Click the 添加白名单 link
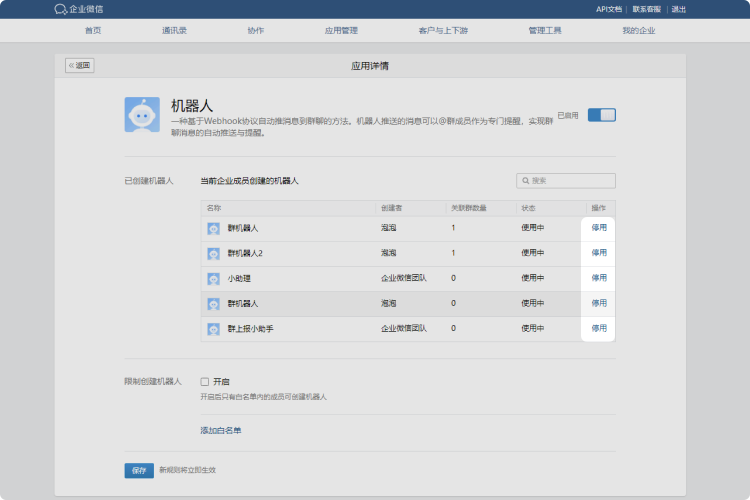The image size is (750, 500). point(221,430)
